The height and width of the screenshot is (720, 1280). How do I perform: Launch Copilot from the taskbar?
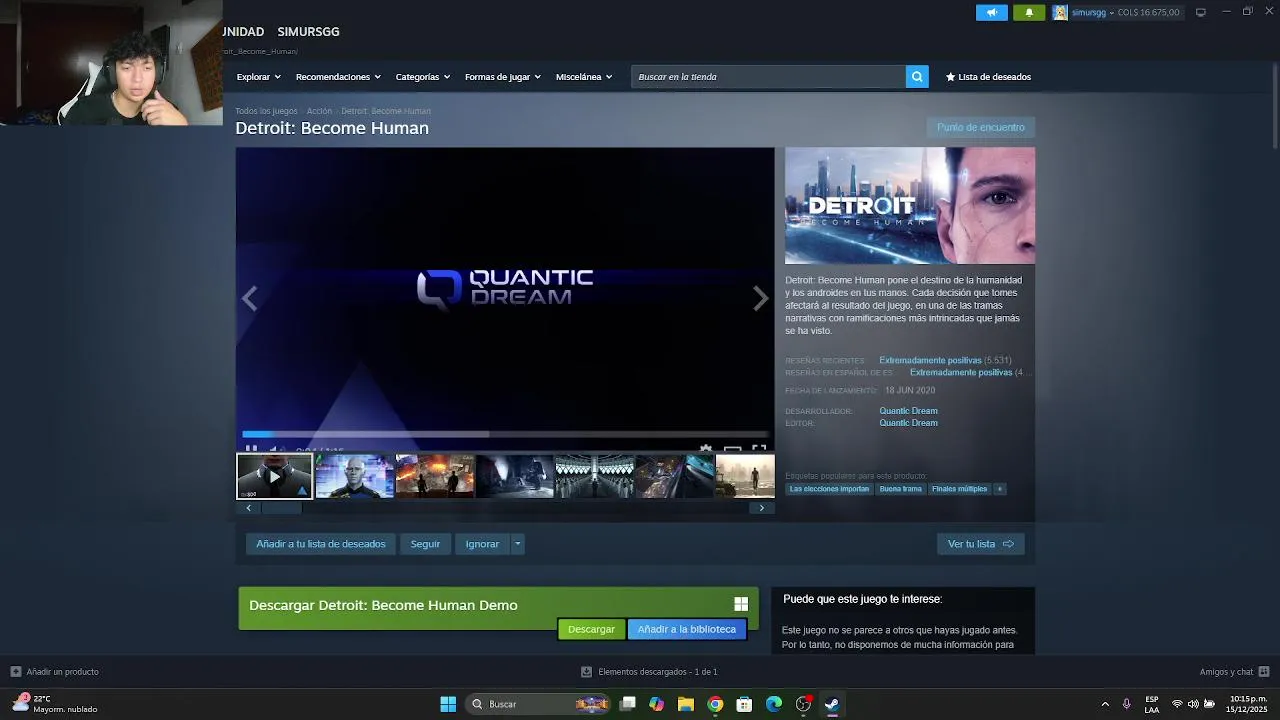656,704
